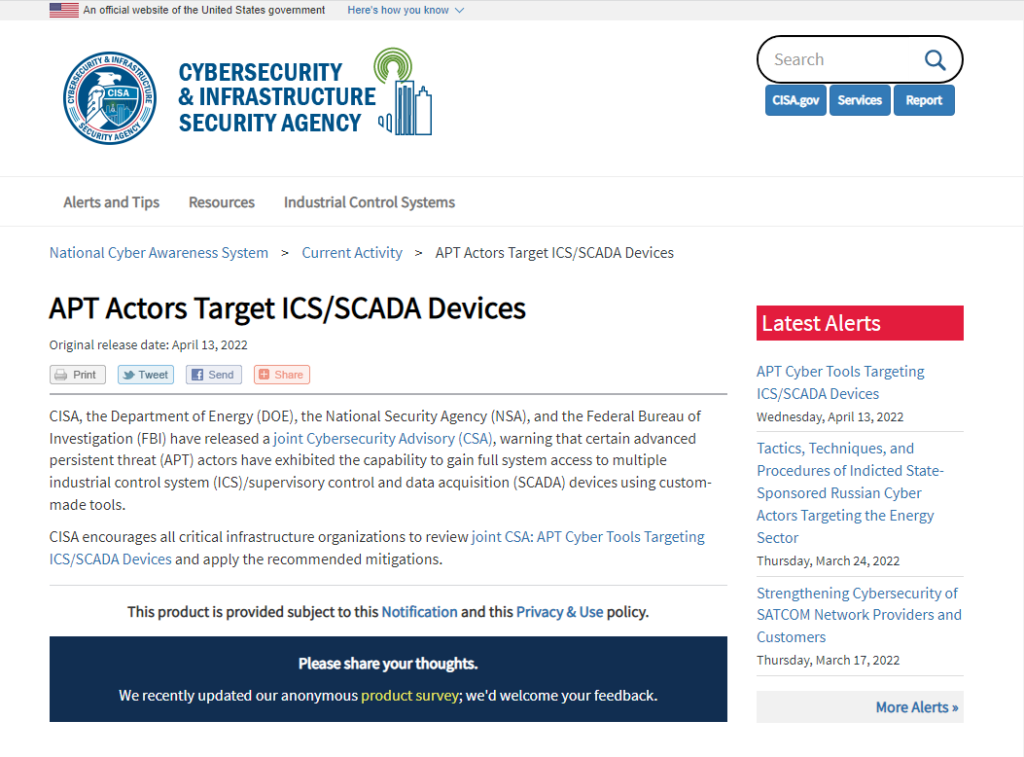The image size is (1024, 757).
Task: Click the US flag icon
Action: click(x=64, y=10)
